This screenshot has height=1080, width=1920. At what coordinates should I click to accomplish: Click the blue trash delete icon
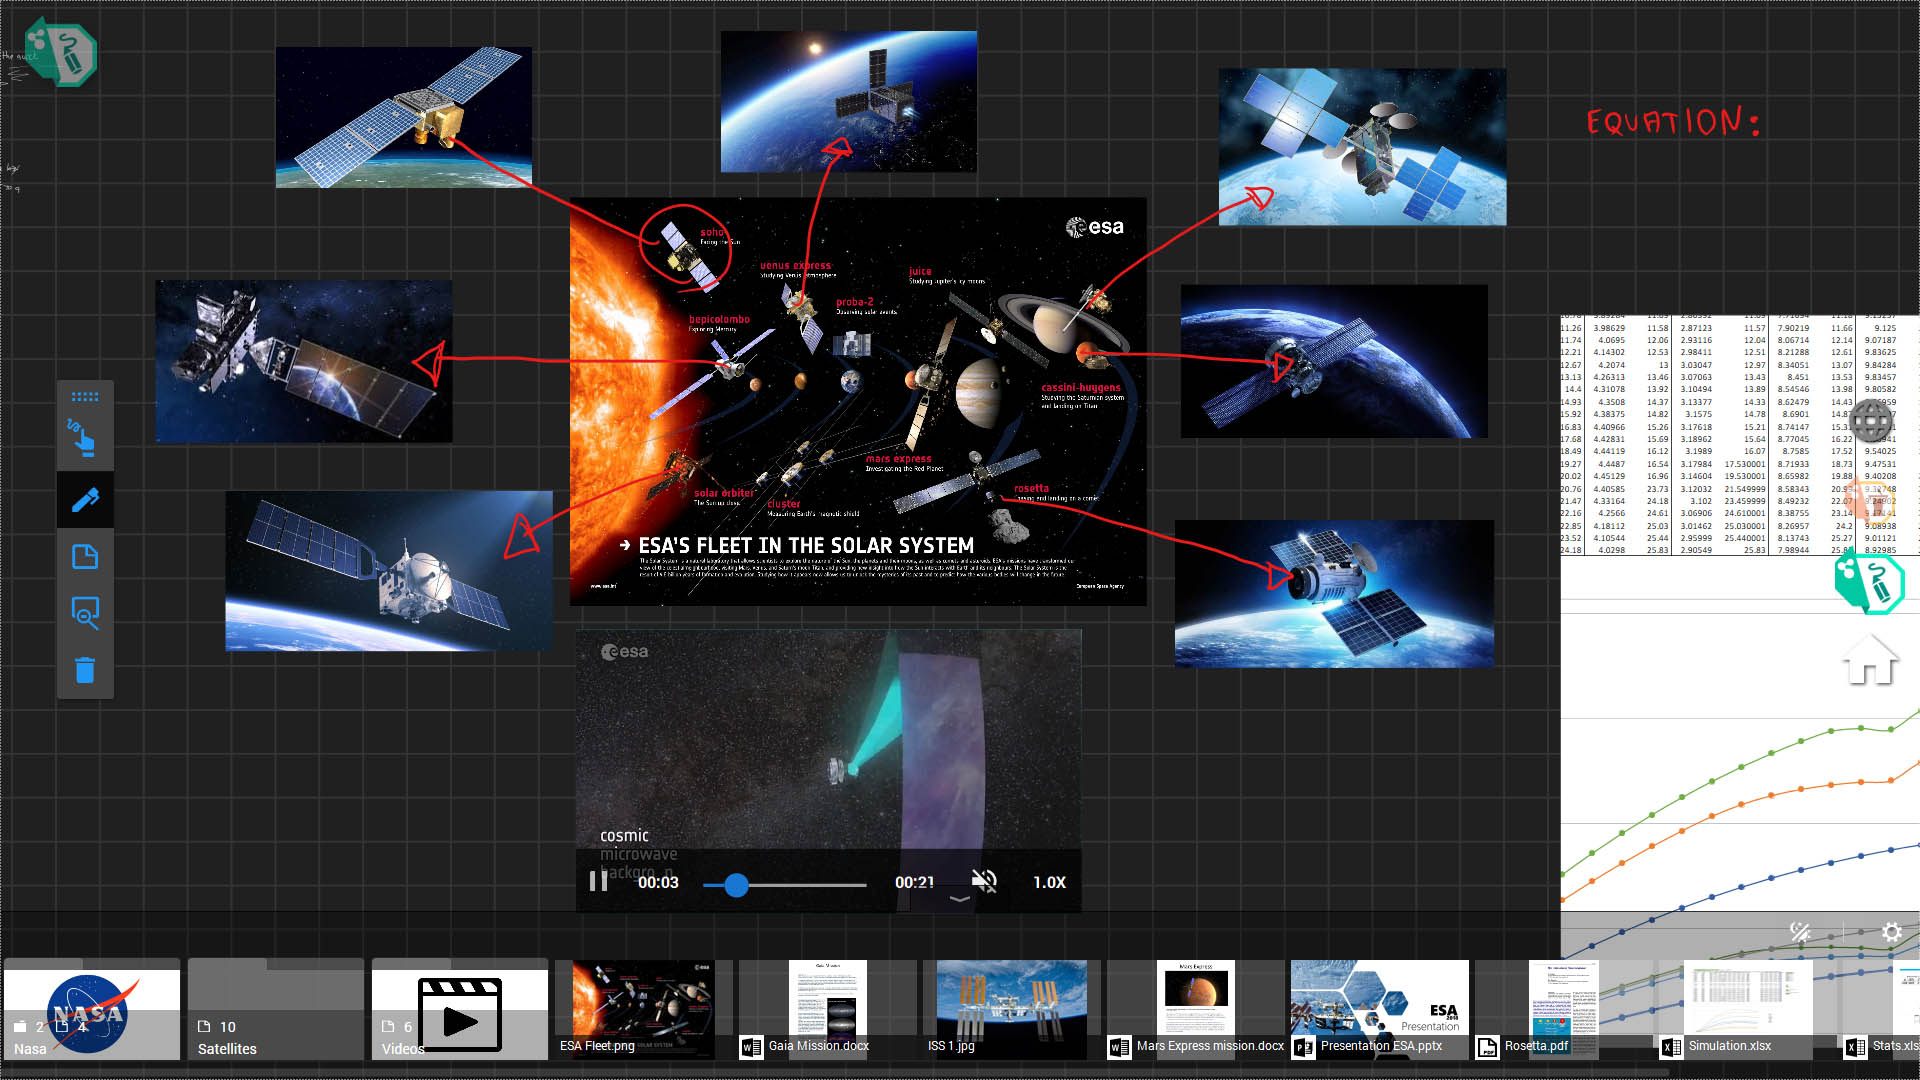[85, 670]
